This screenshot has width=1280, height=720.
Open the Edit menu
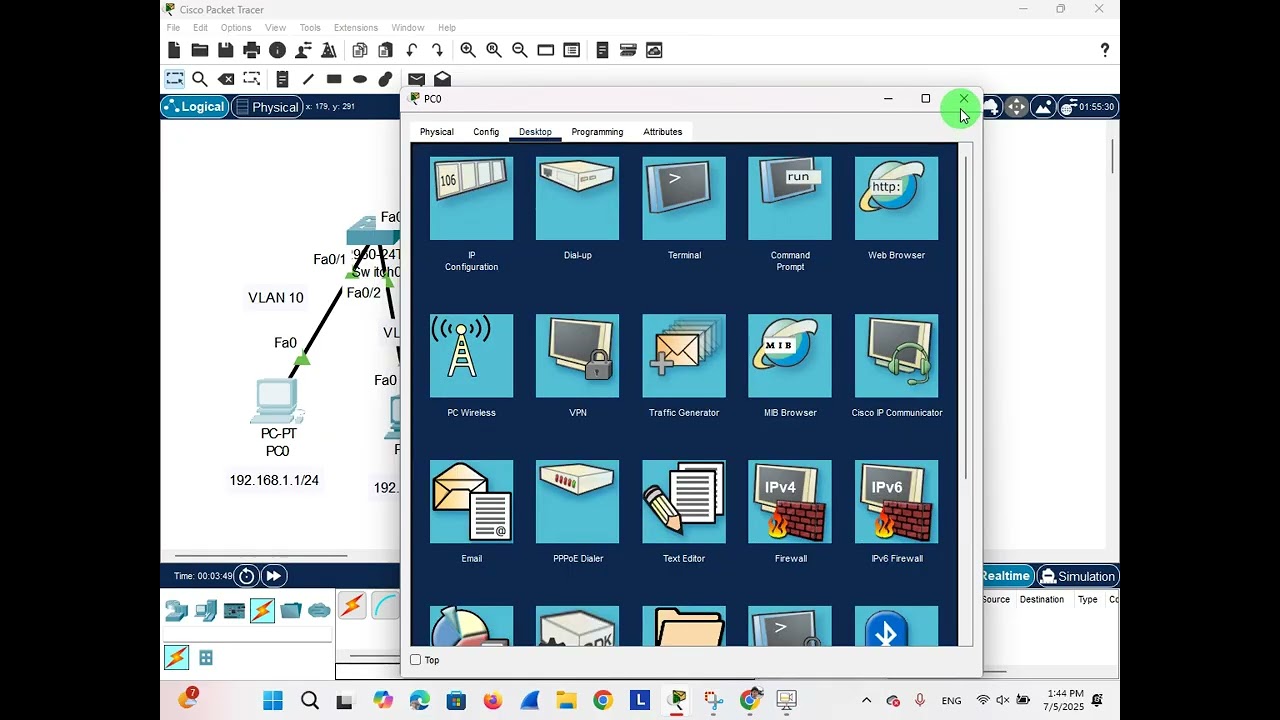pyautogui.click(x=201, y=28)
